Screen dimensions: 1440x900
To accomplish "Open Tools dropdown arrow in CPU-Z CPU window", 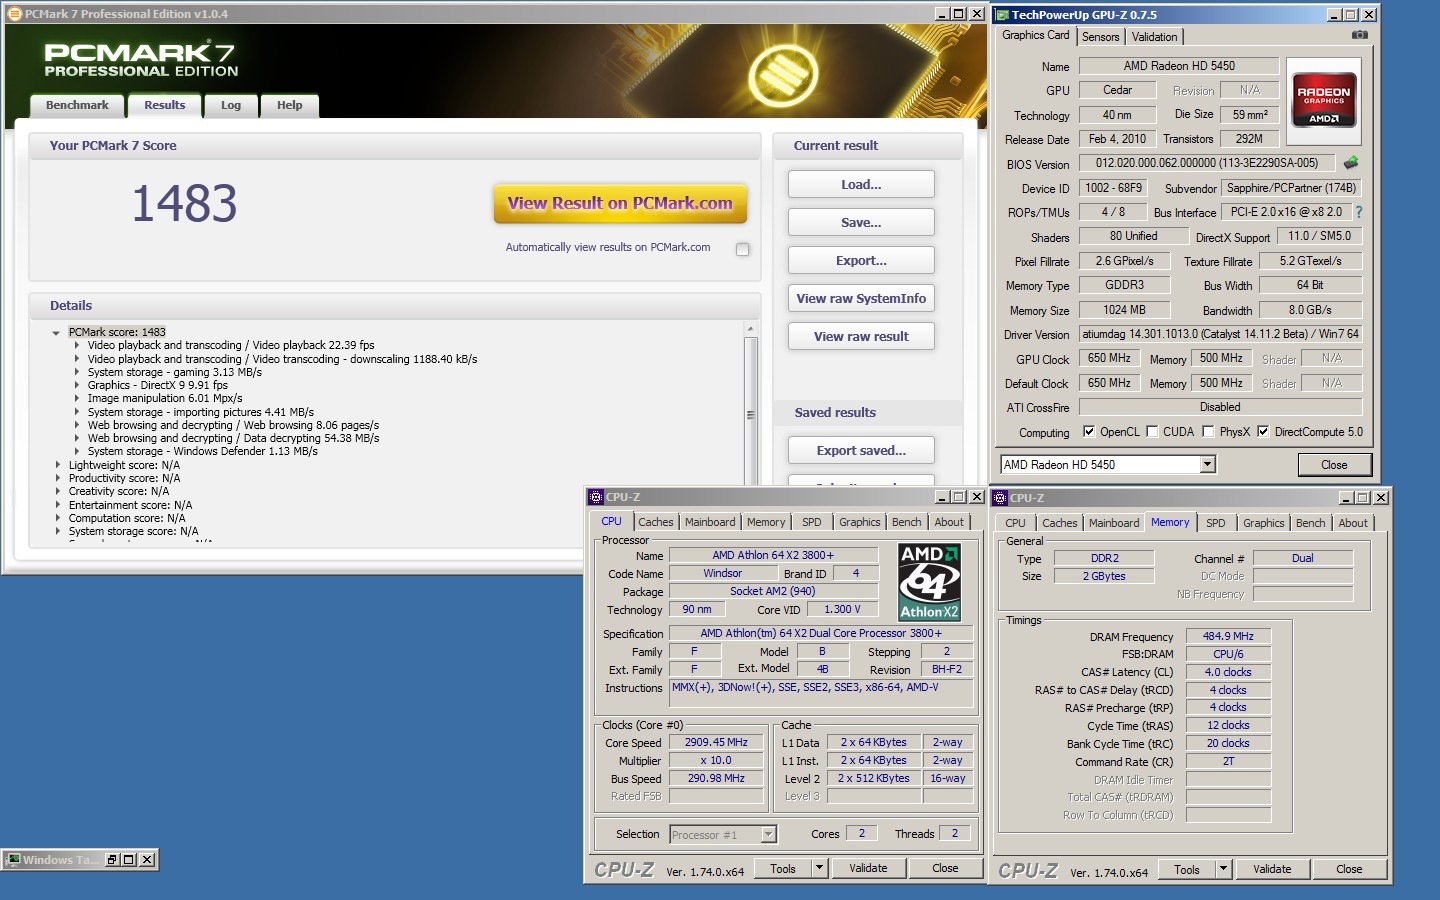I will [819, 868].
